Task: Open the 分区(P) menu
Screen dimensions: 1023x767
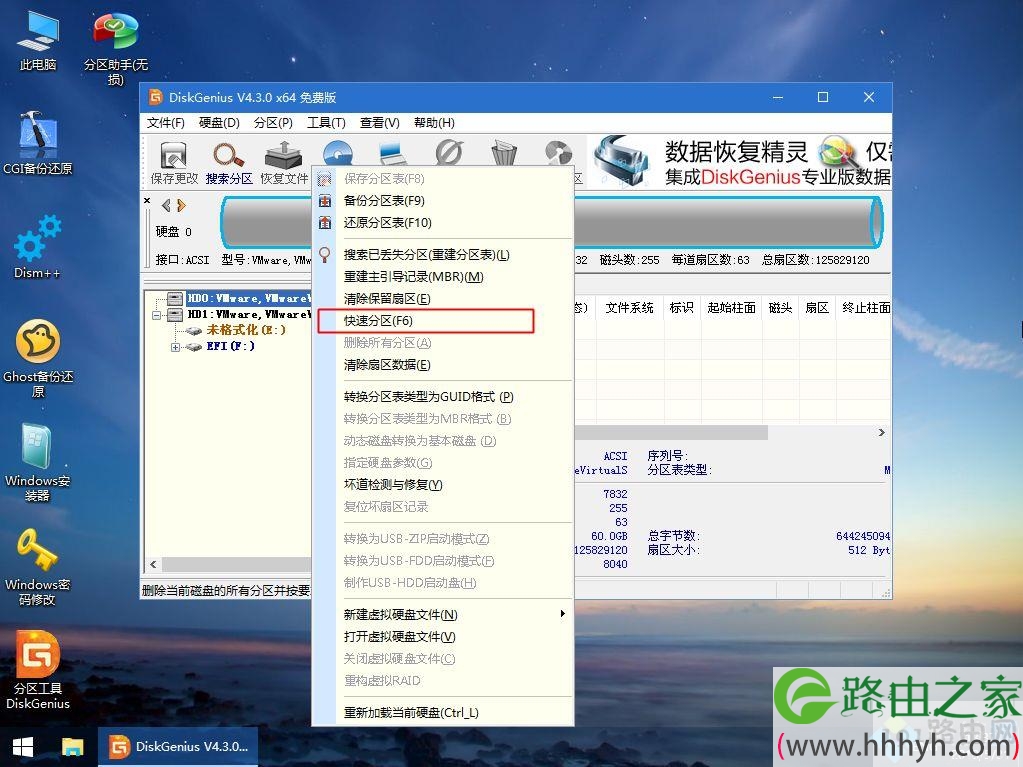Action: click(x=273, y=123)
